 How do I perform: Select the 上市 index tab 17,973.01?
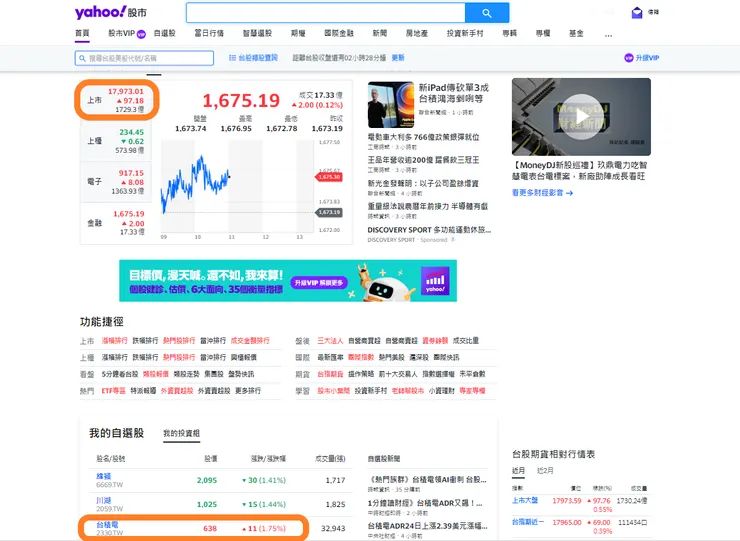117,100
